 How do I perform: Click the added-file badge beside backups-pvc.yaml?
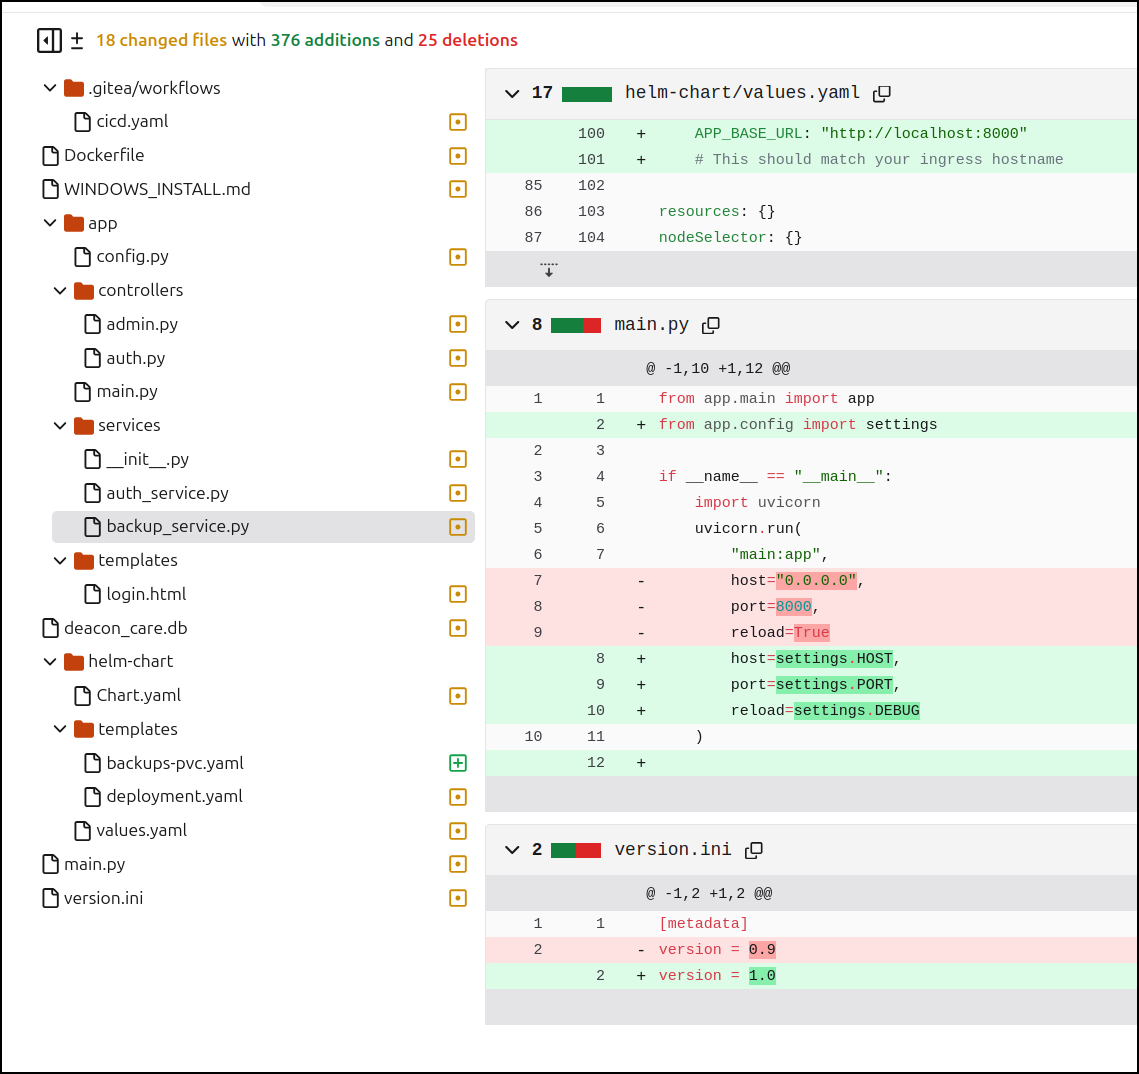point(458,763)
